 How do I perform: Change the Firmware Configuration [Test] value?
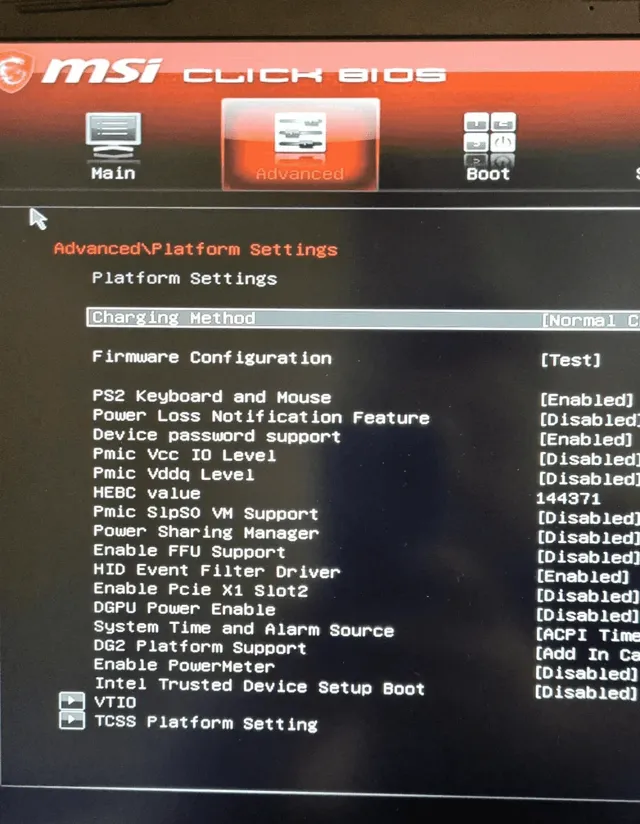[x=570, y=360]
